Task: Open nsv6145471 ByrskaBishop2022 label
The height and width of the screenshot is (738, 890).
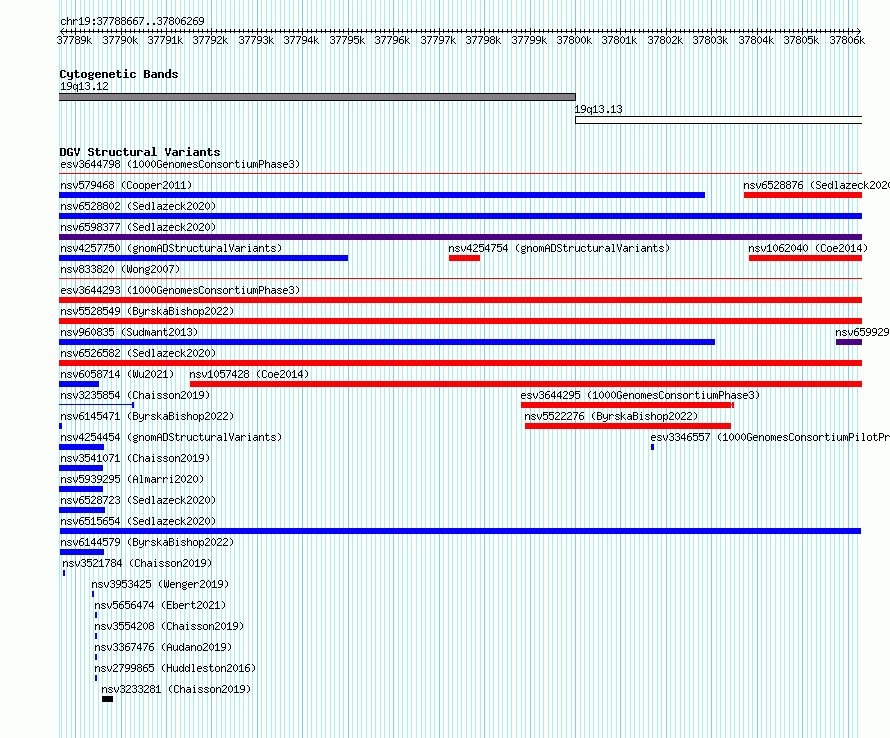Action: click(x=147, y=416)
